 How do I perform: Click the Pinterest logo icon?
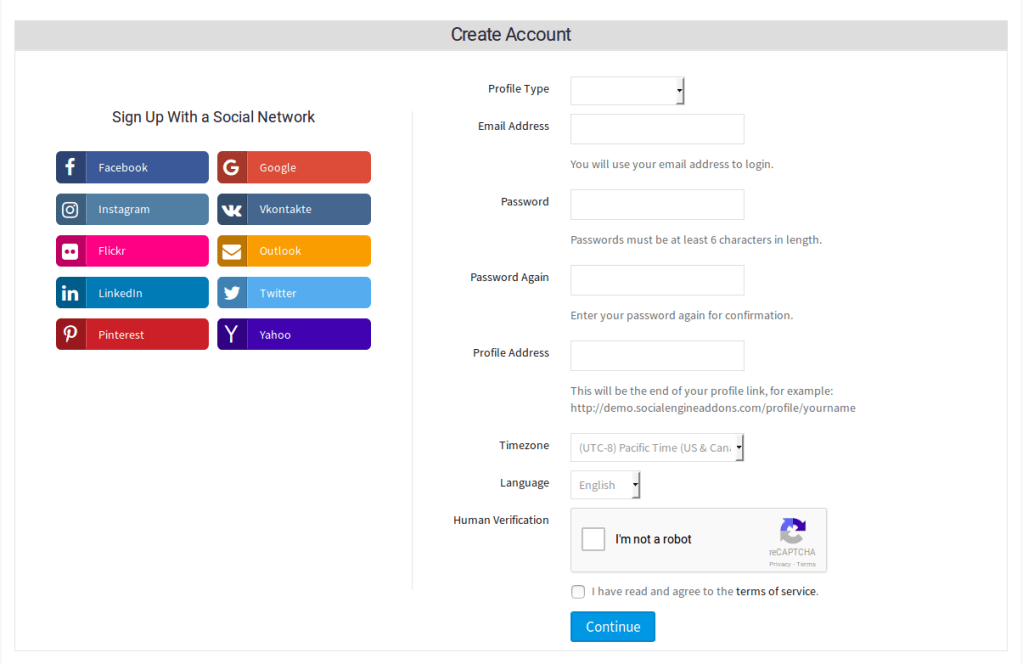point(70,335)
